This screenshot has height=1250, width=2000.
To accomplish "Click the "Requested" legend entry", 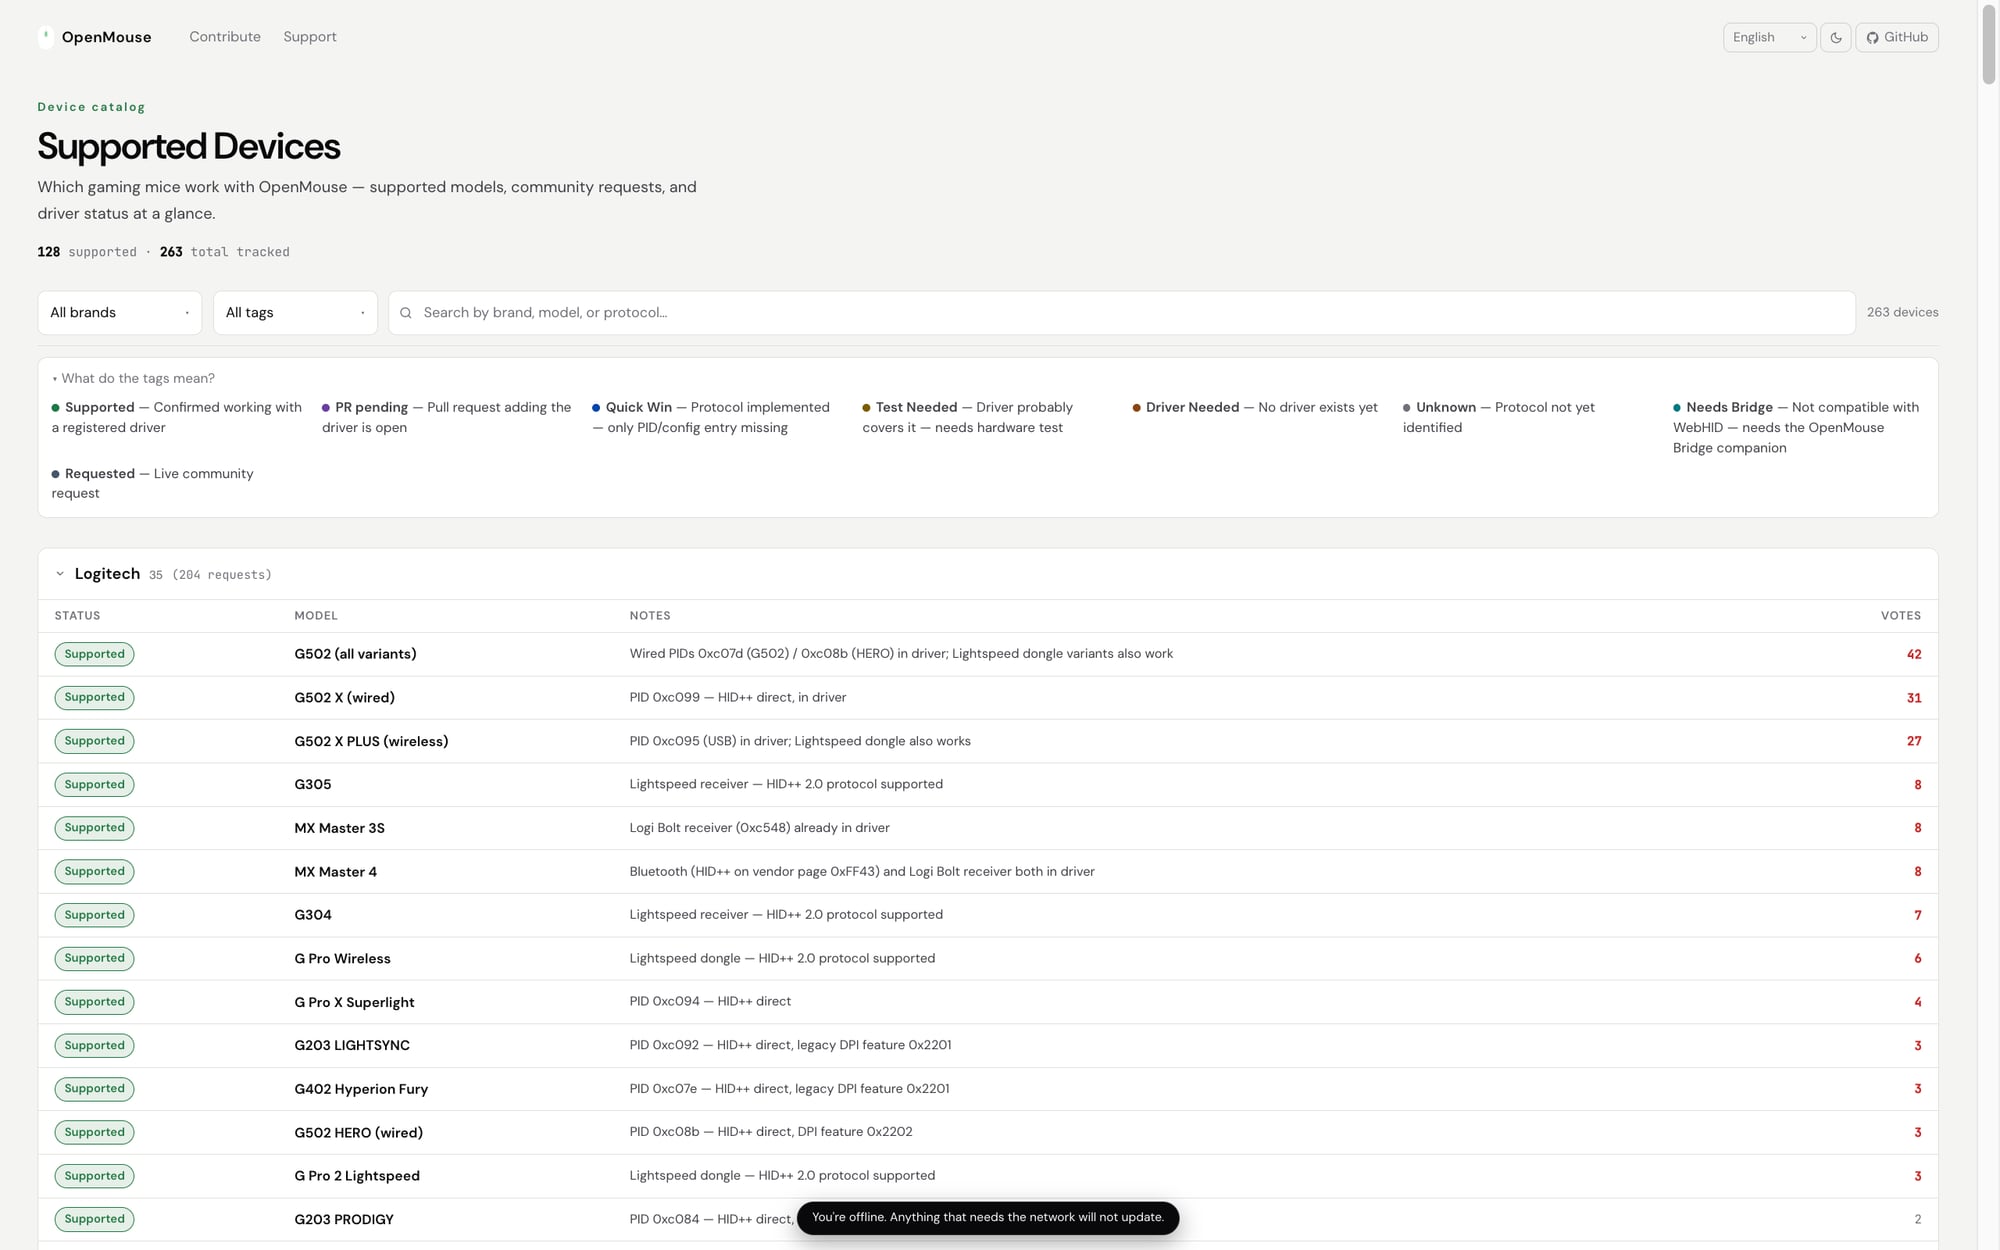I will pos(153,484).
